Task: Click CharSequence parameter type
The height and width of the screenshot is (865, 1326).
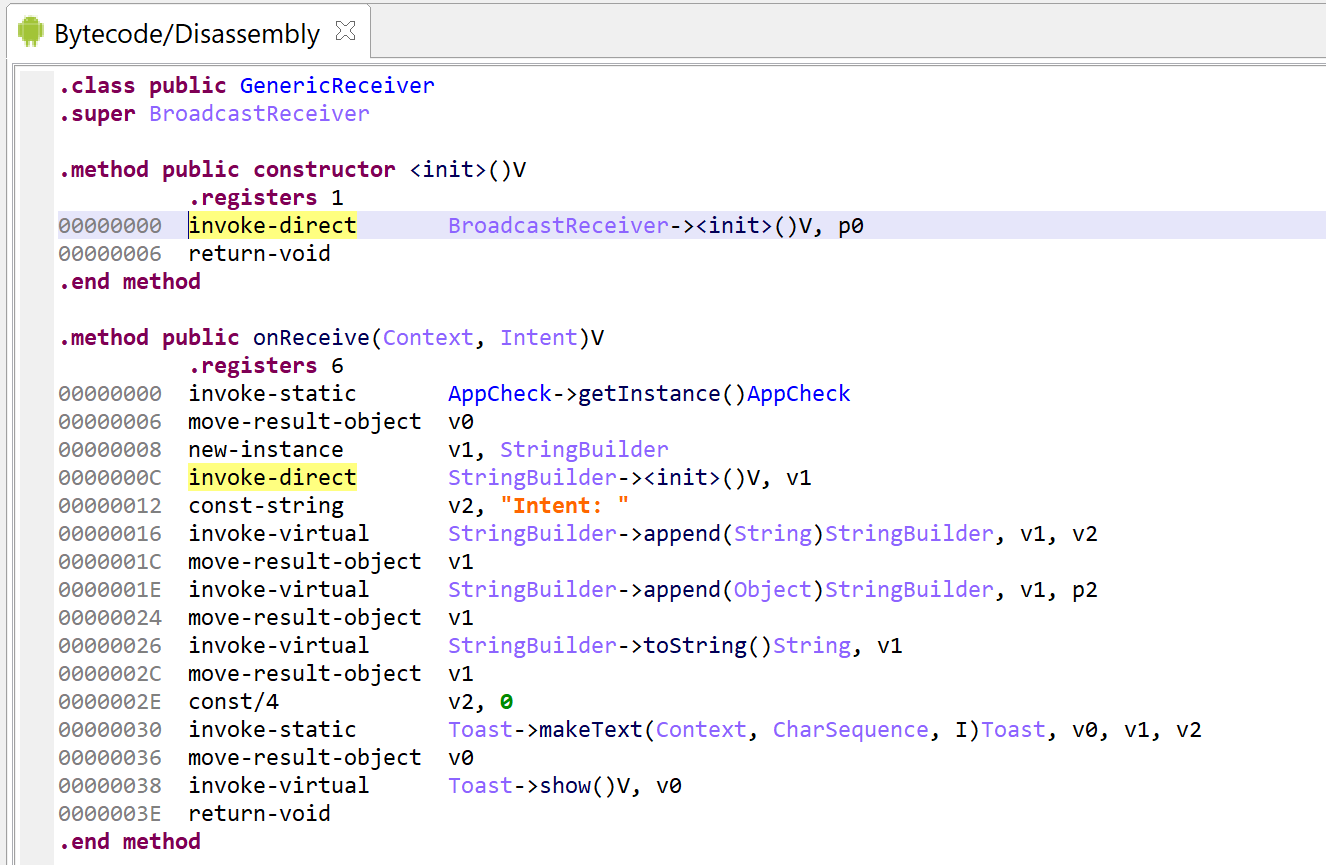Action: 850,730
